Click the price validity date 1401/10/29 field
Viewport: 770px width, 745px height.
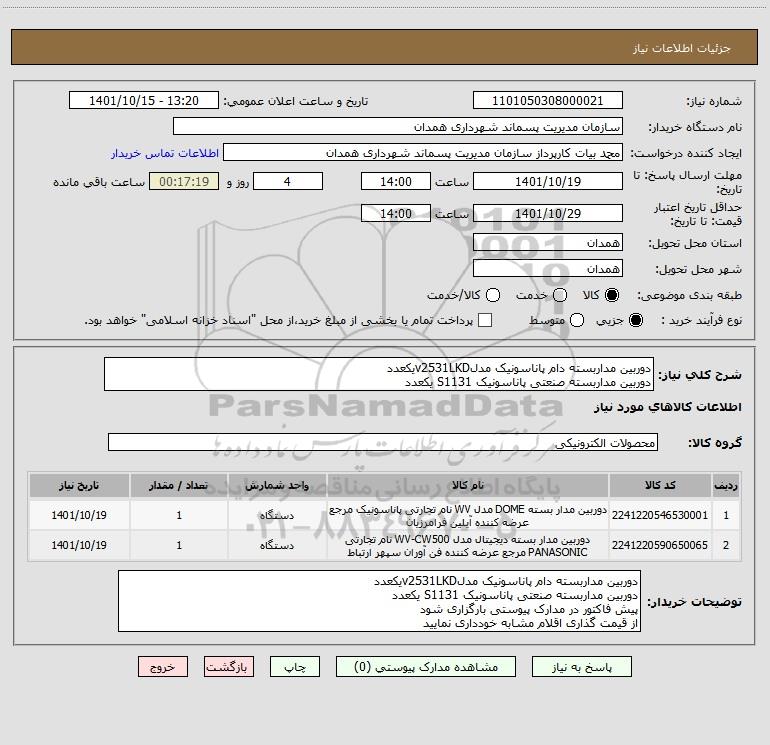[x=548, y=213]
